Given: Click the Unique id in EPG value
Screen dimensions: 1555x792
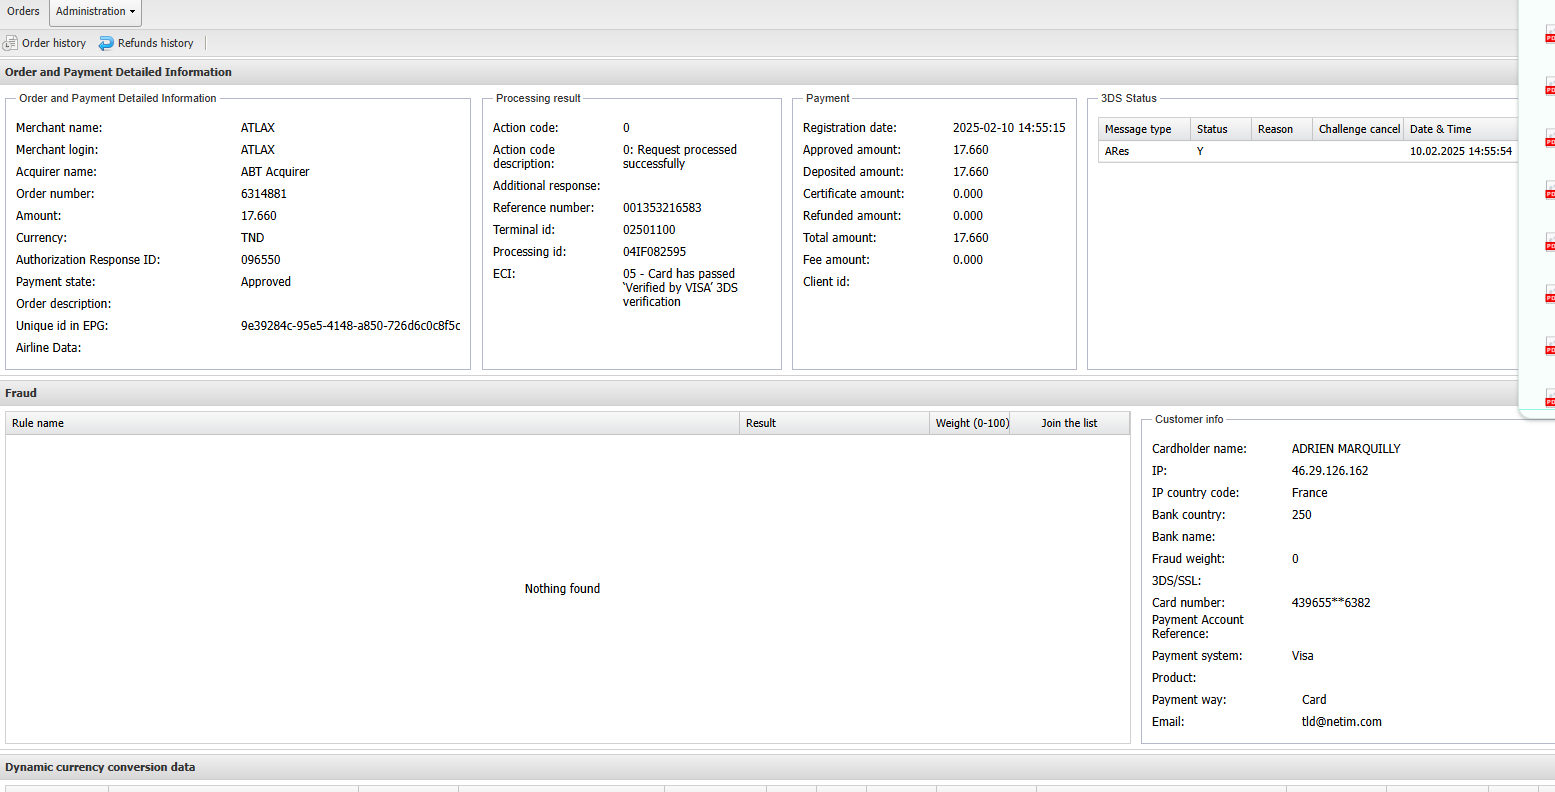Looking at the screenshot, I should (x=350, y=326).
